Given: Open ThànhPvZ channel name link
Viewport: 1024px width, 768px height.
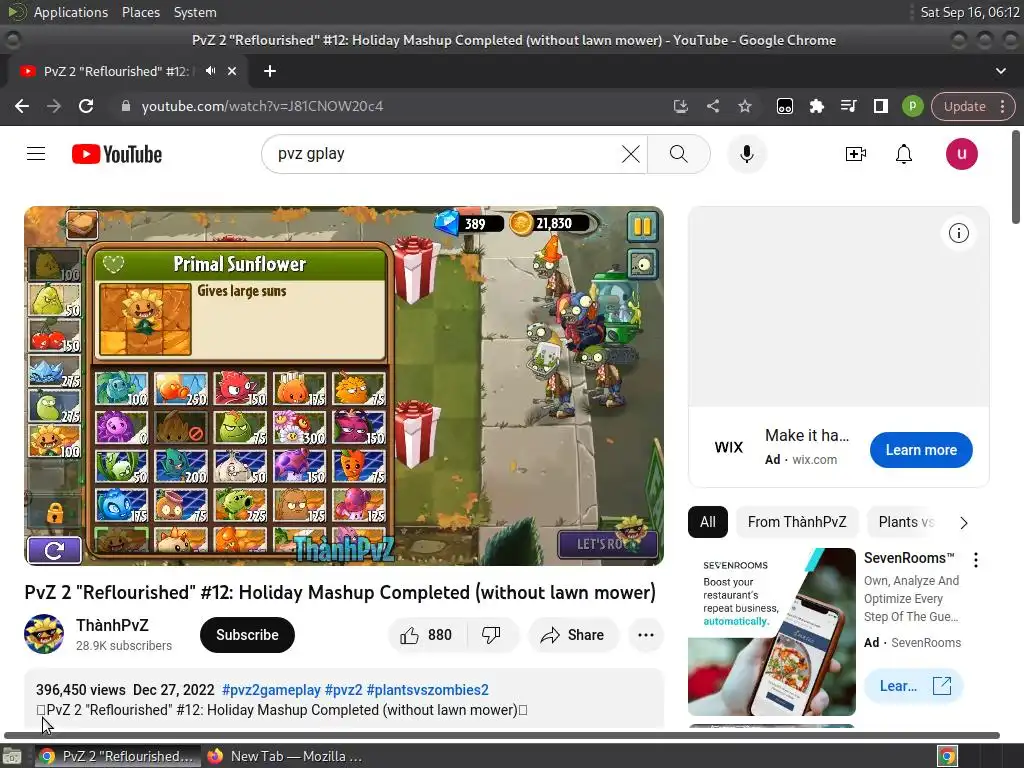Looking at the screenshot, I should point(112,625).
